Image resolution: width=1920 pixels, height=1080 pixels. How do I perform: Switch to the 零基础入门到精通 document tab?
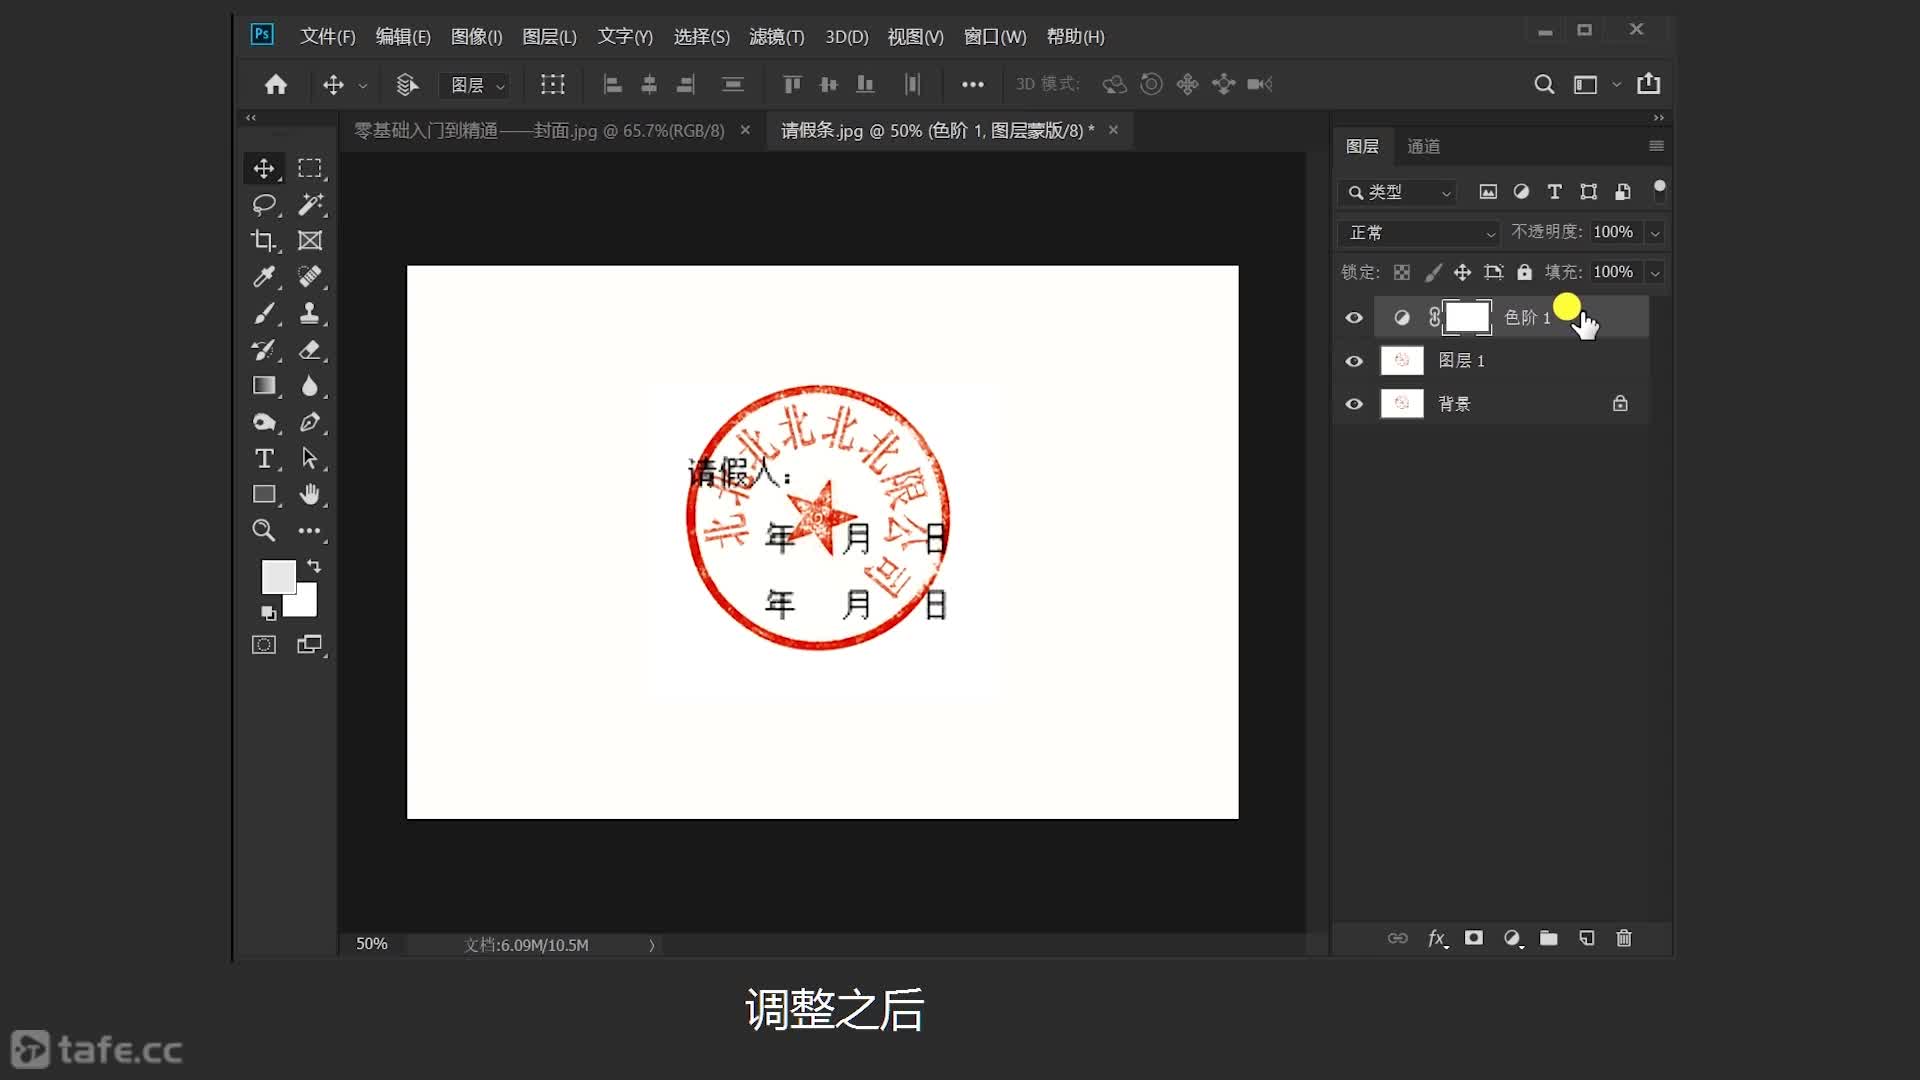[x=539, y=131]
